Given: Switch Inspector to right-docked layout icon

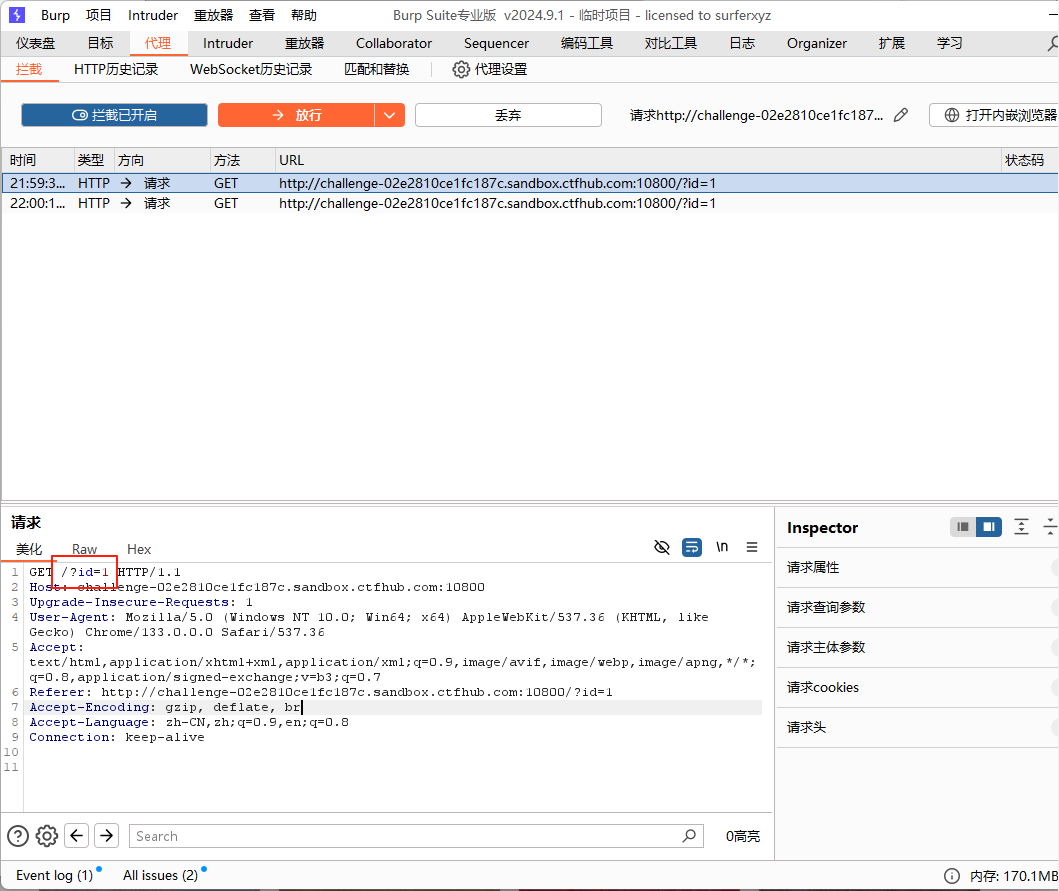Looking at the screenshot, I should (x=989, y=527).
